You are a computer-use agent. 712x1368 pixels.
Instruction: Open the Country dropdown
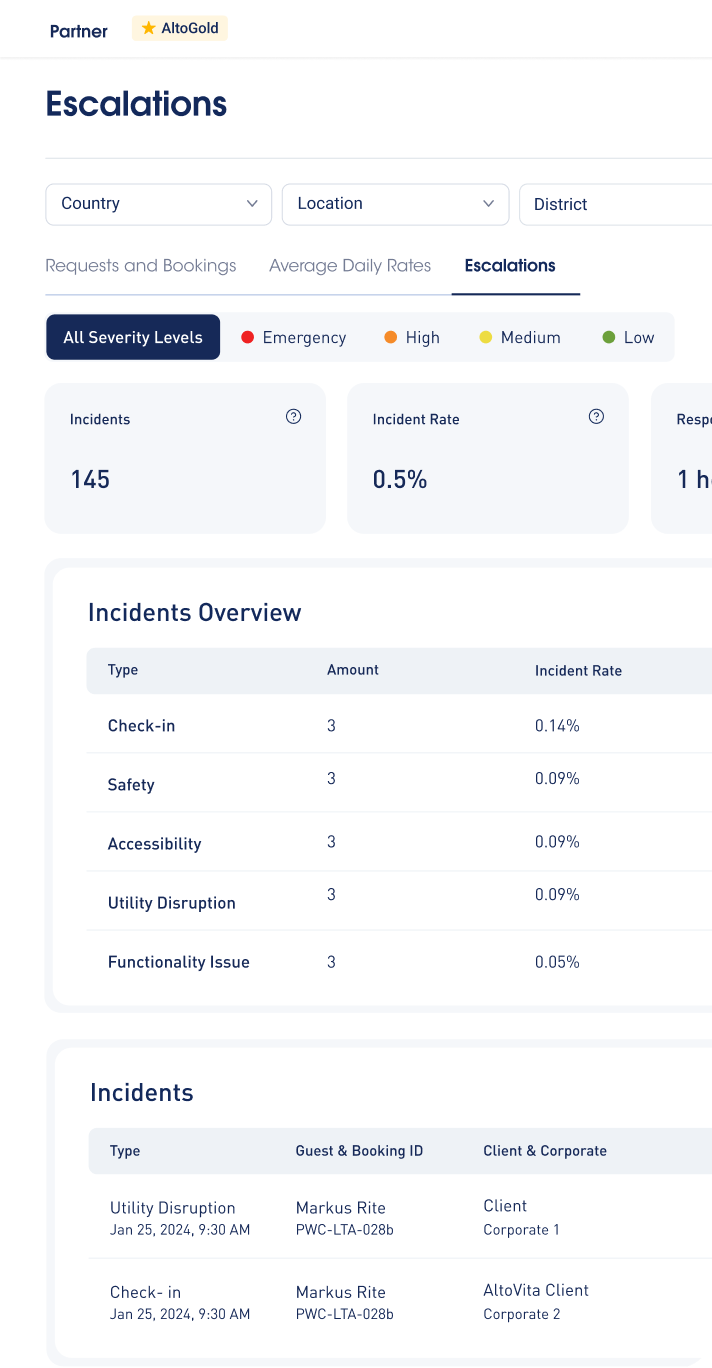point(159,204)
